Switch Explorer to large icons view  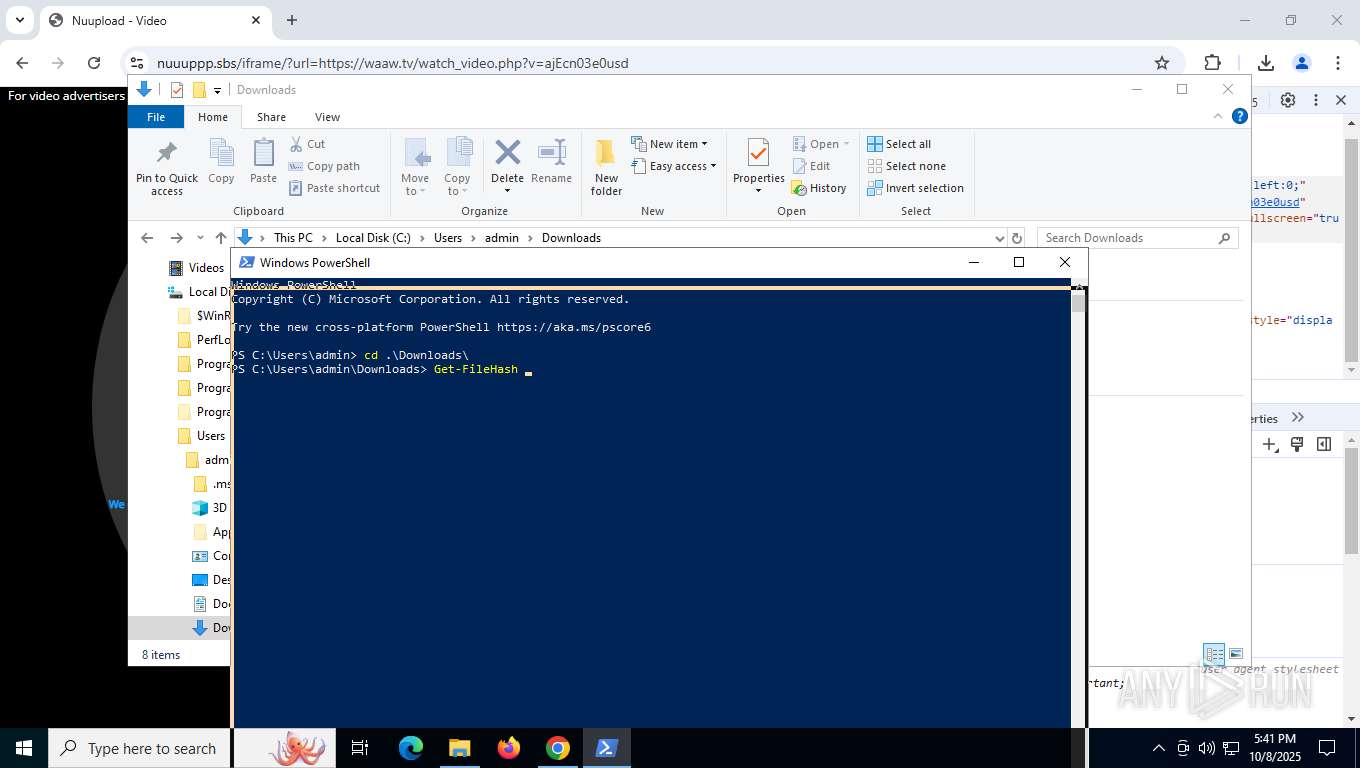(1236, 654)
